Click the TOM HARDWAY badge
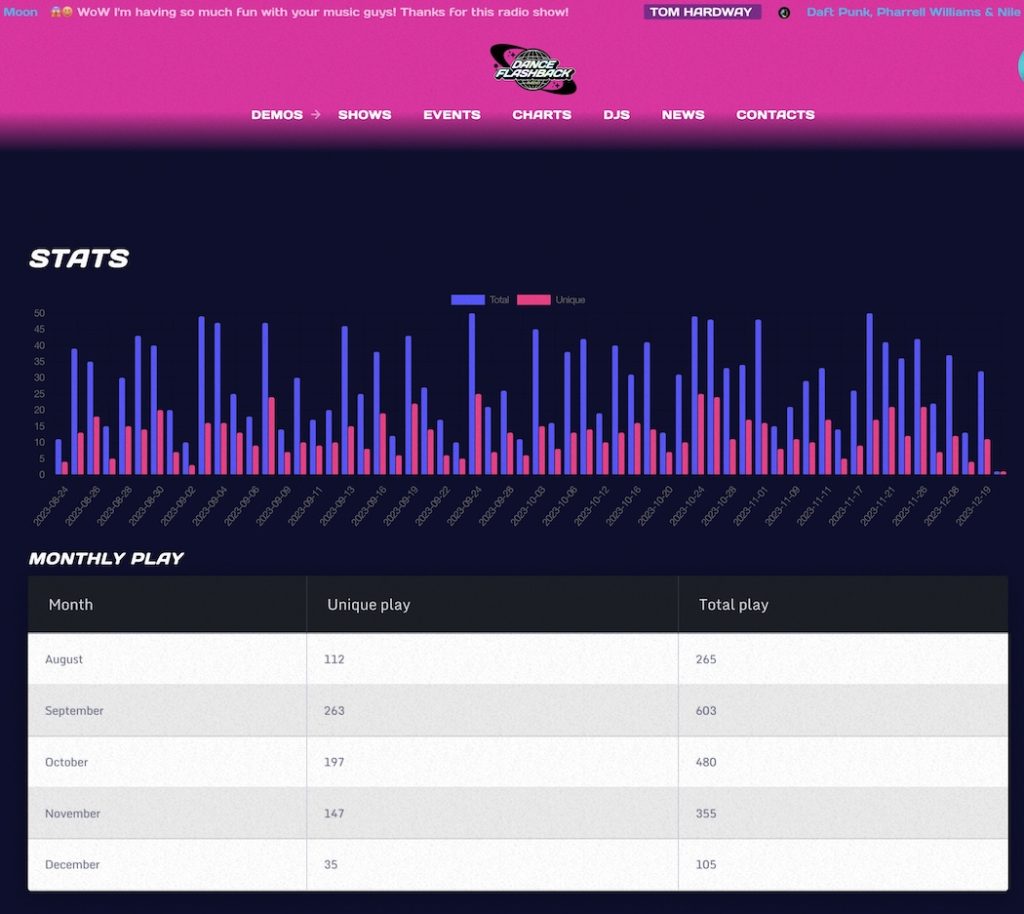This screenshot has width=1024, height=914. coord(701,12)
